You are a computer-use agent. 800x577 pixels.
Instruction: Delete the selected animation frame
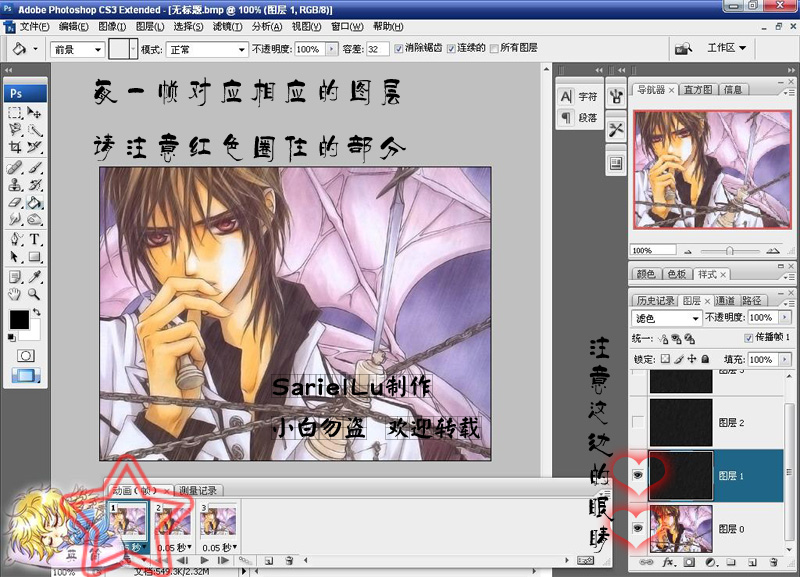pos(289,561)
